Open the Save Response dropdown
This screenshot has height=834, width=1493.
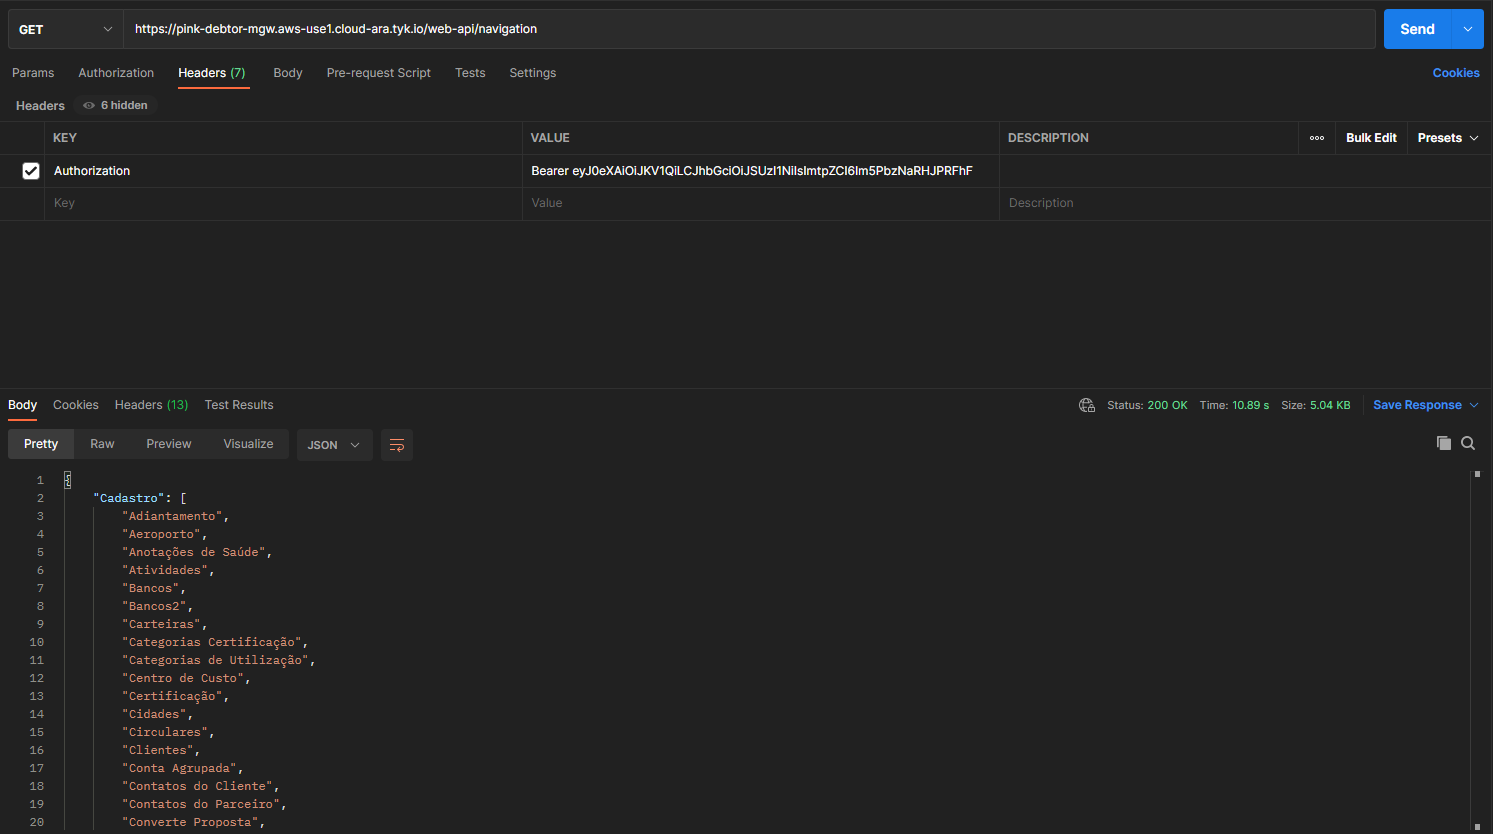[x=1424, y=404]
